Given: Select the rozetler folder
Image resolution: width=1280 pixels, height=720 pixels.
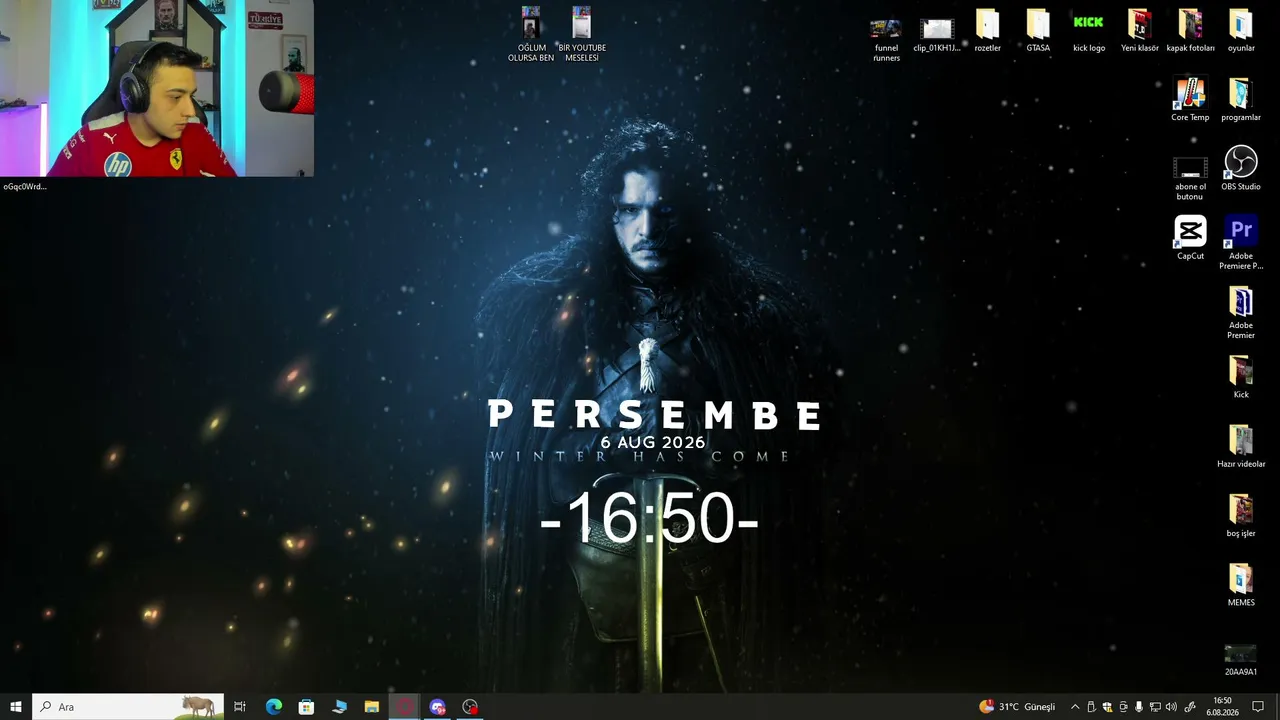Looking at the screenshot, I should [988, 32].
